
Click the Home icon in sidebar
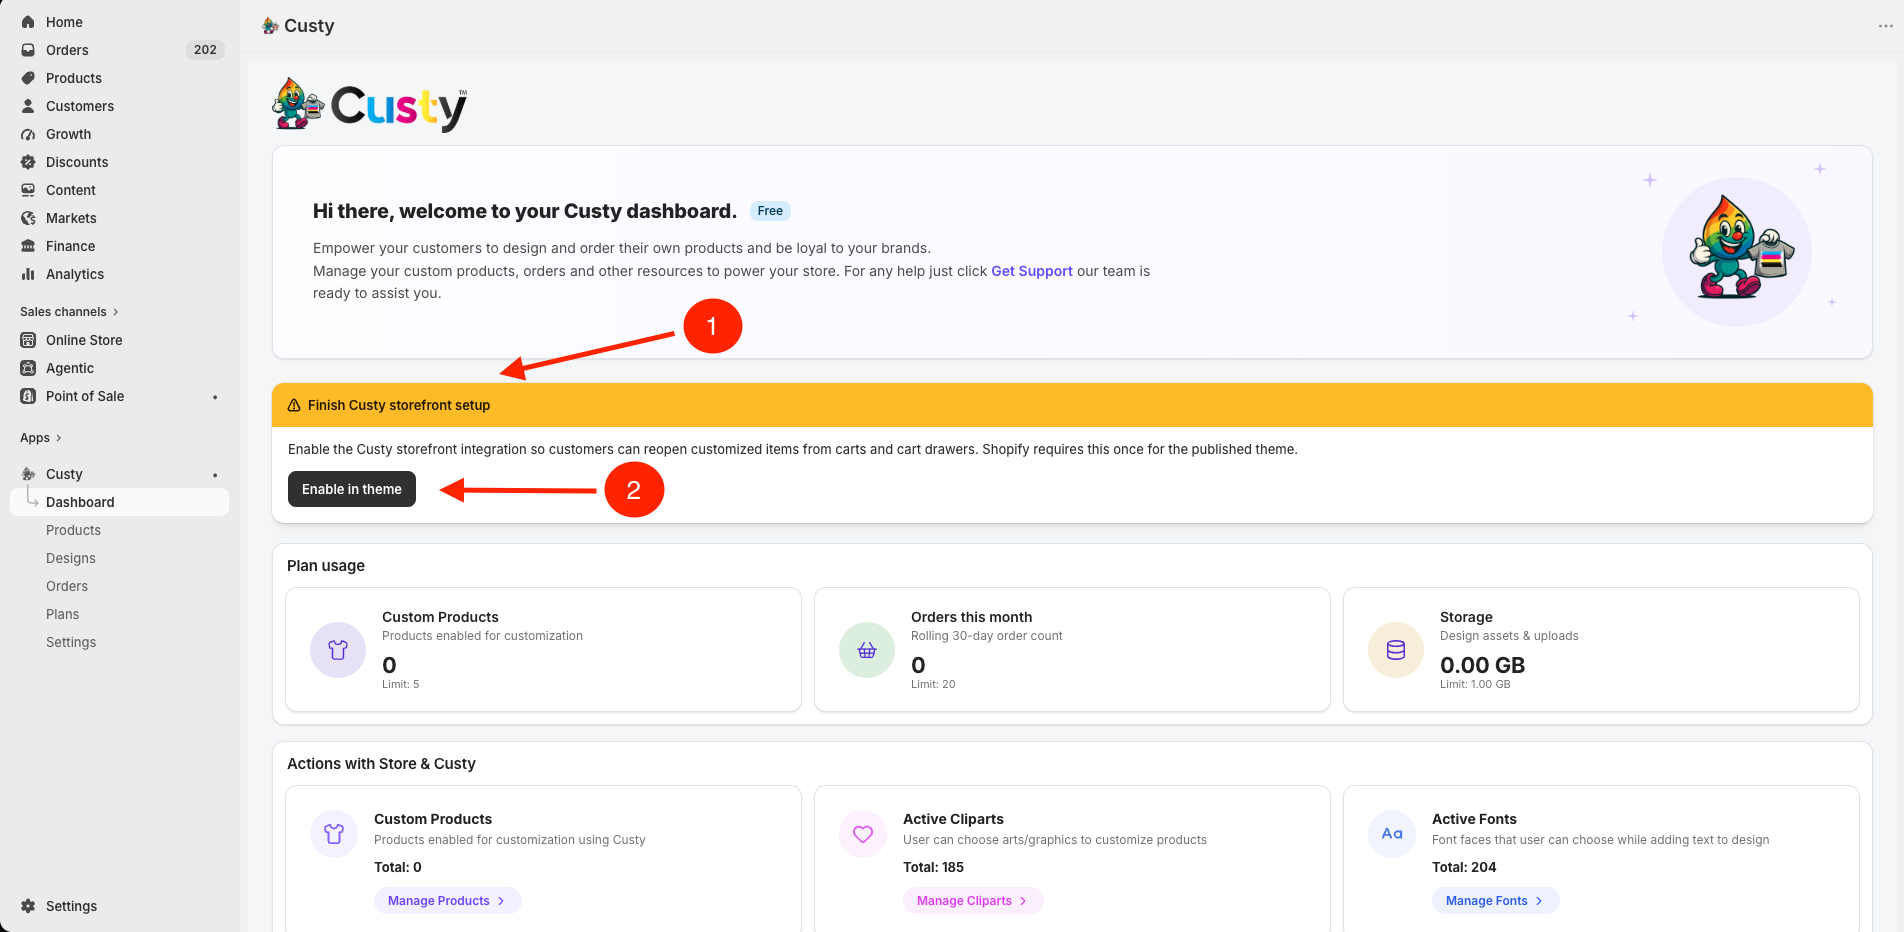(x=28, y=22)
